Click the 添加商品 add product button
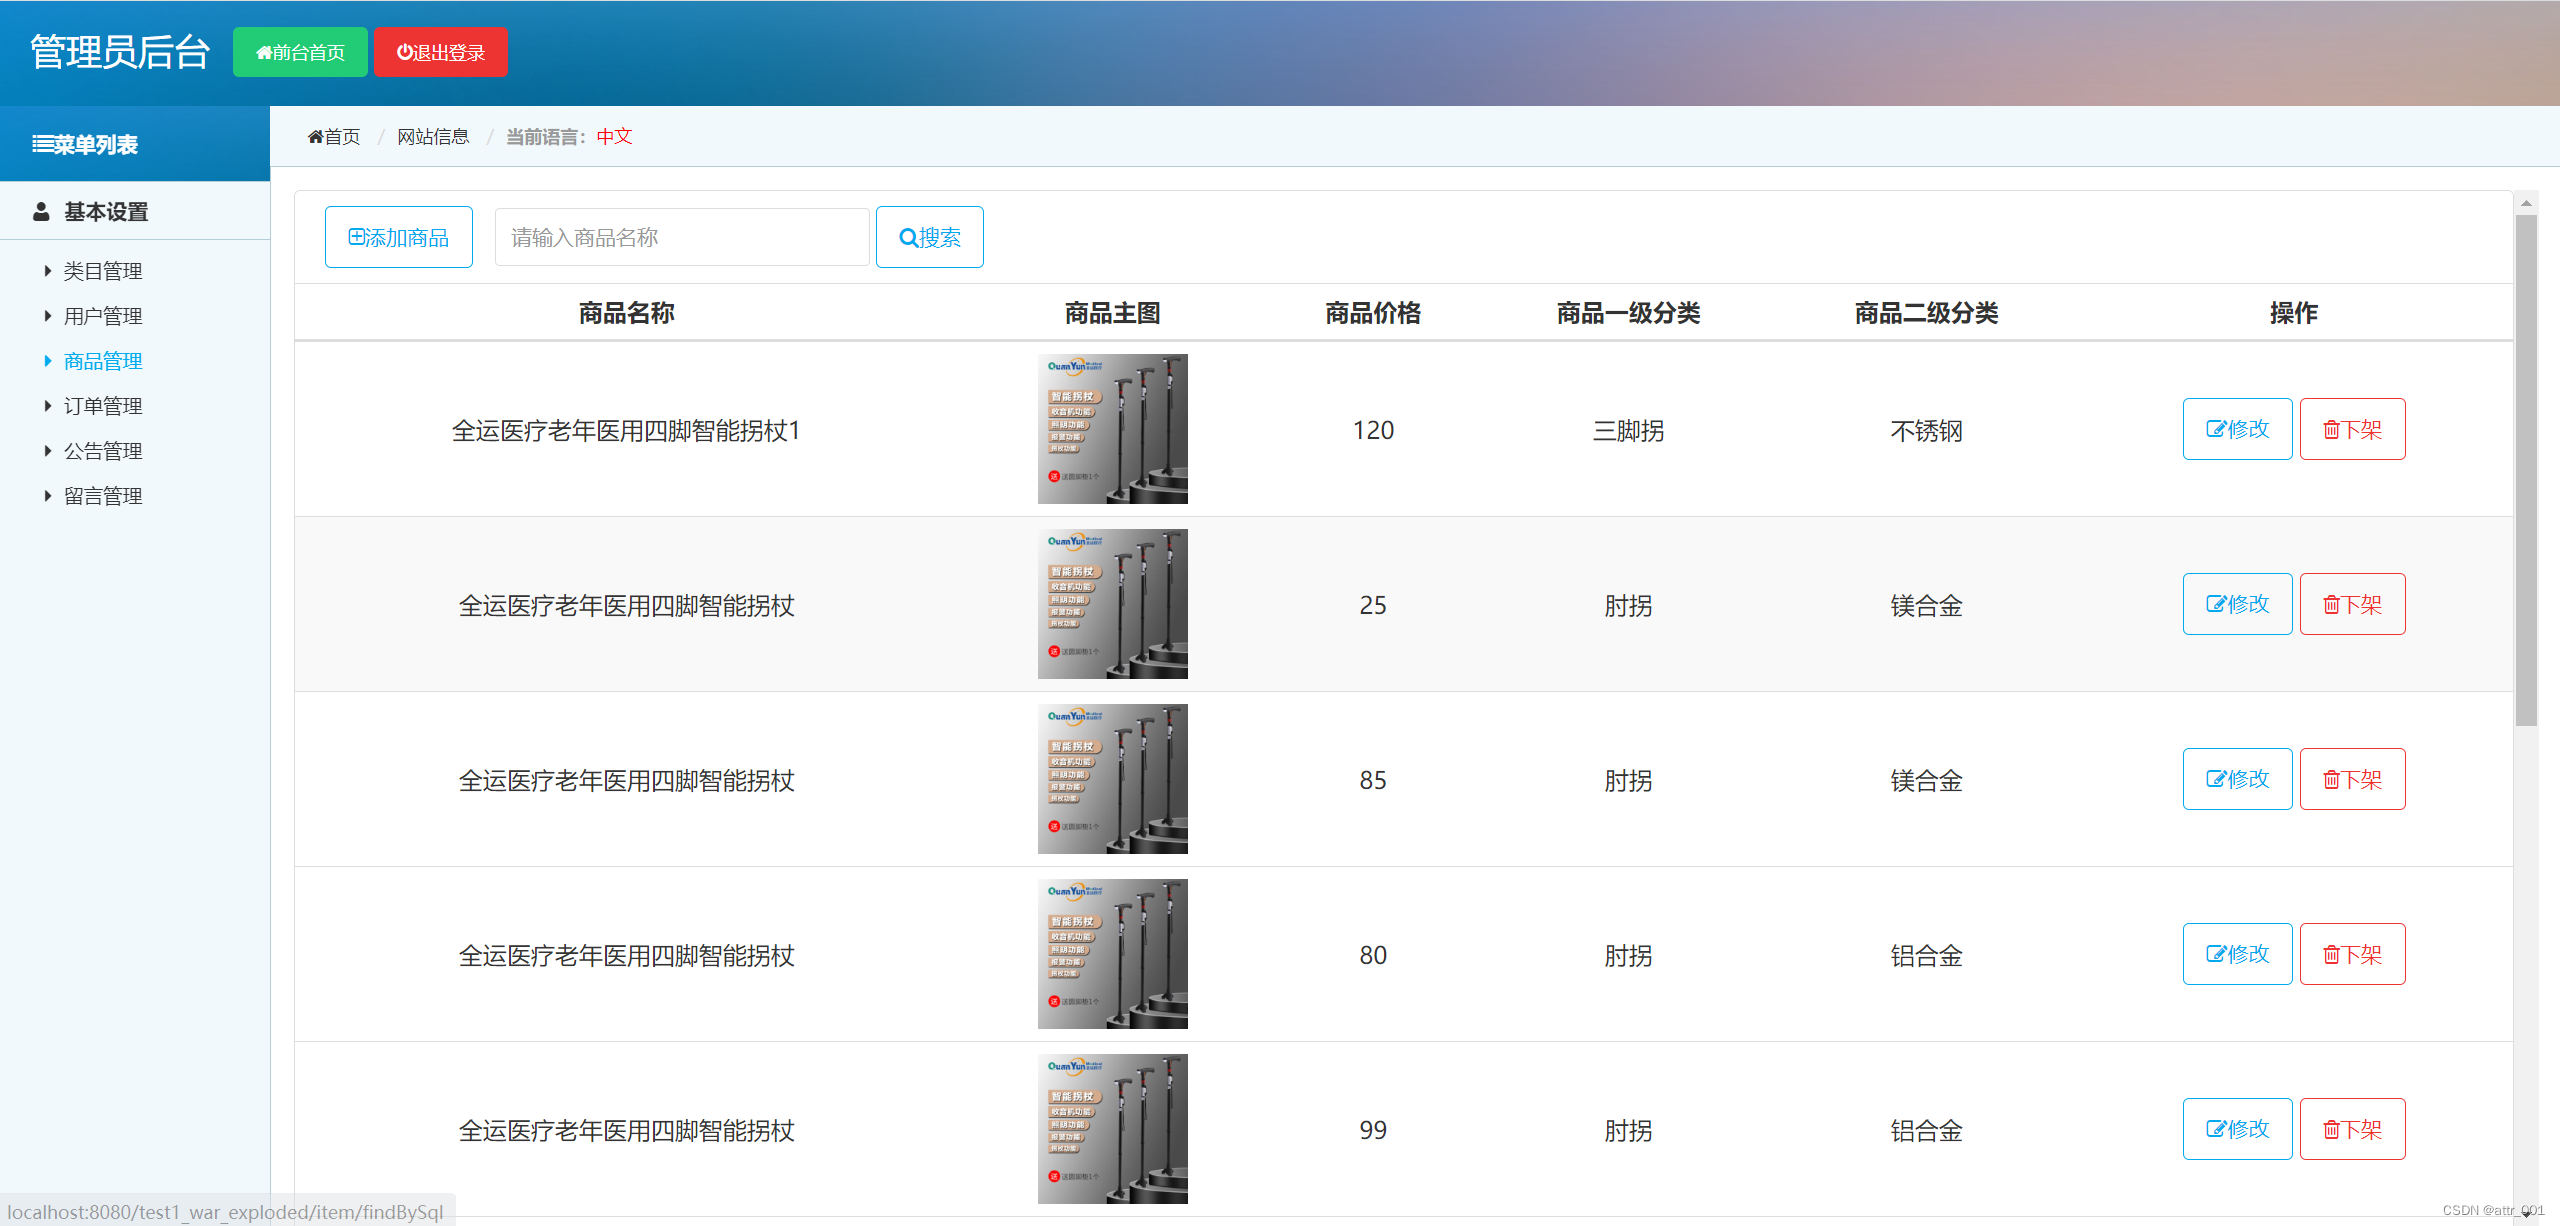This screenshot has width=2560, height=1226. 398,237
